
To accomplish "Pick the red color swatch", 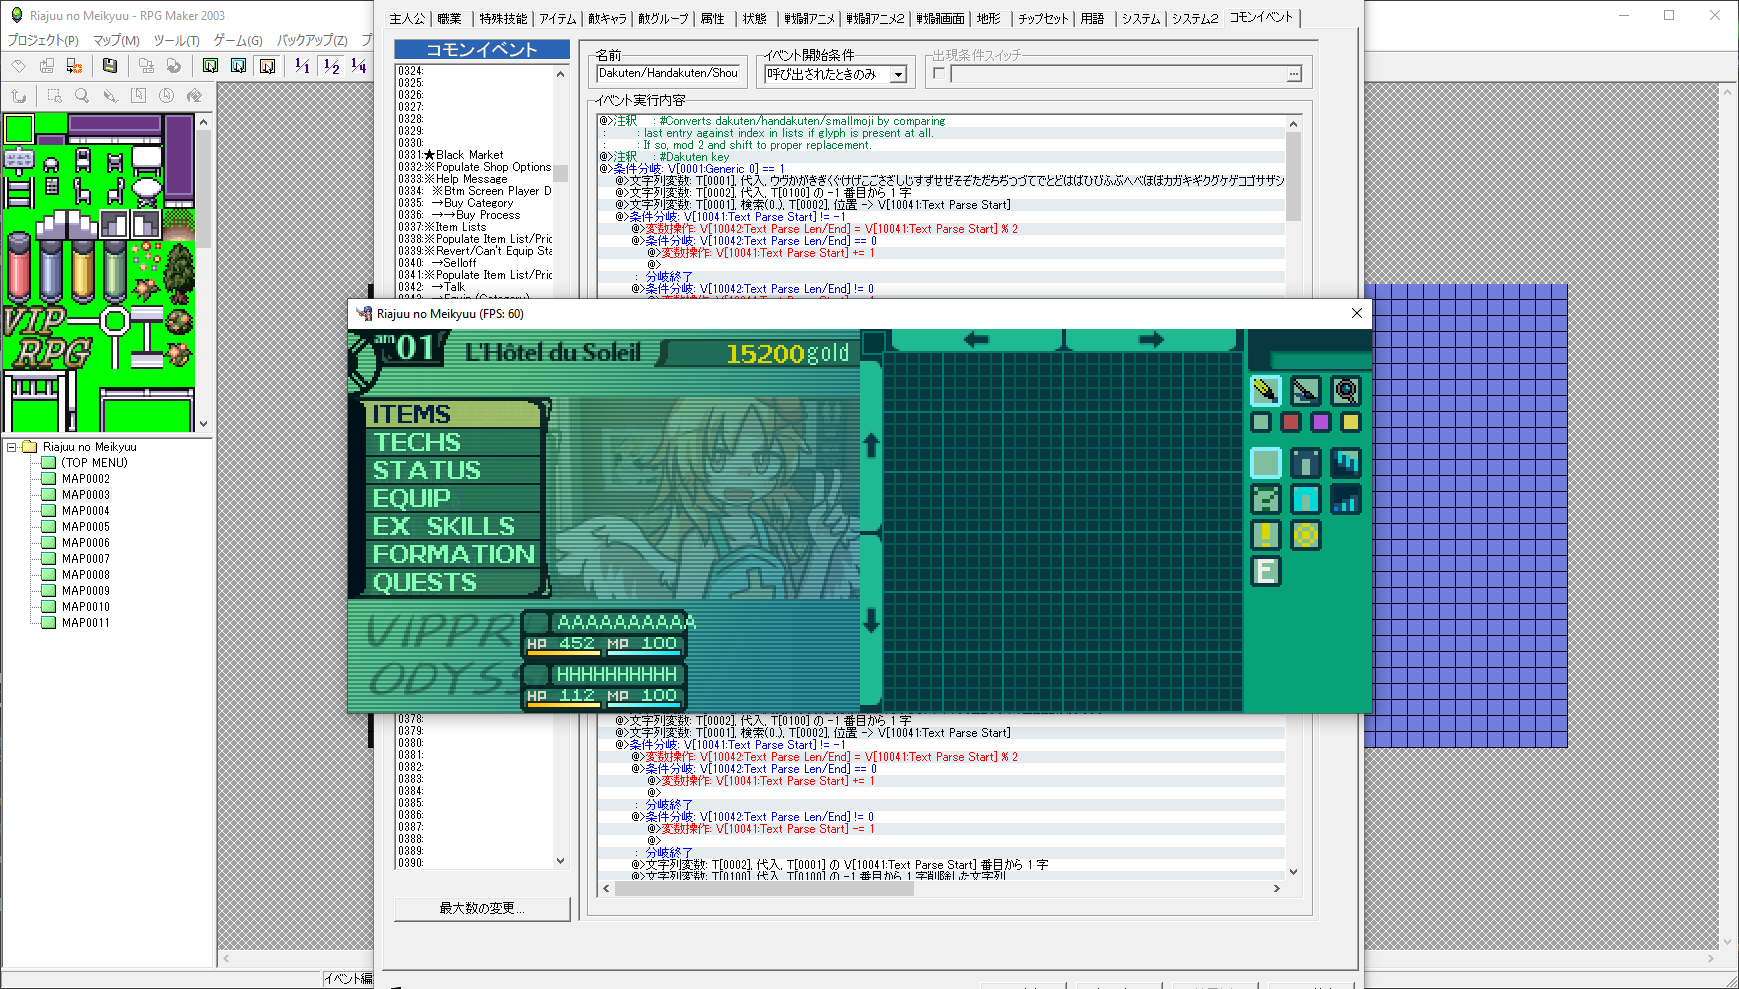I will [x=1291, y=422].
